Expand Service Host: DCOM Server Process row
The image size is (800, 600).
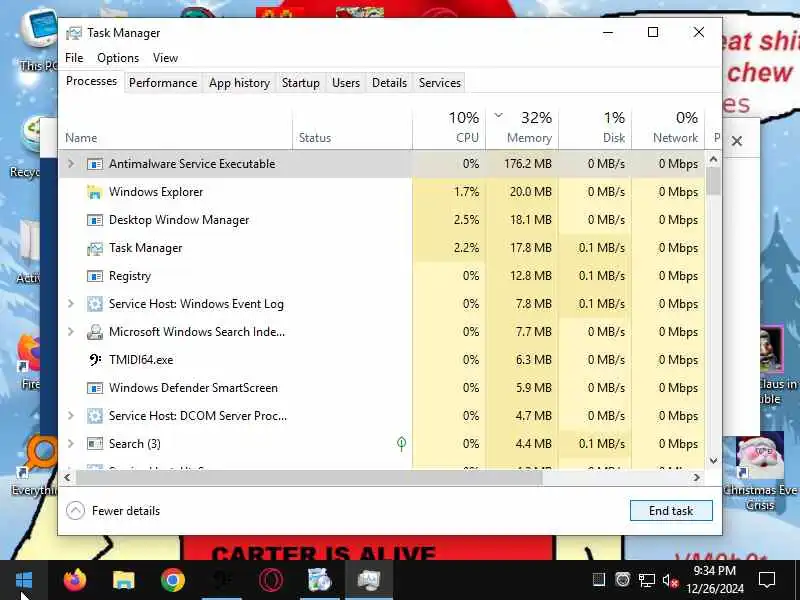pyautogui.click(x=71, y=416)
